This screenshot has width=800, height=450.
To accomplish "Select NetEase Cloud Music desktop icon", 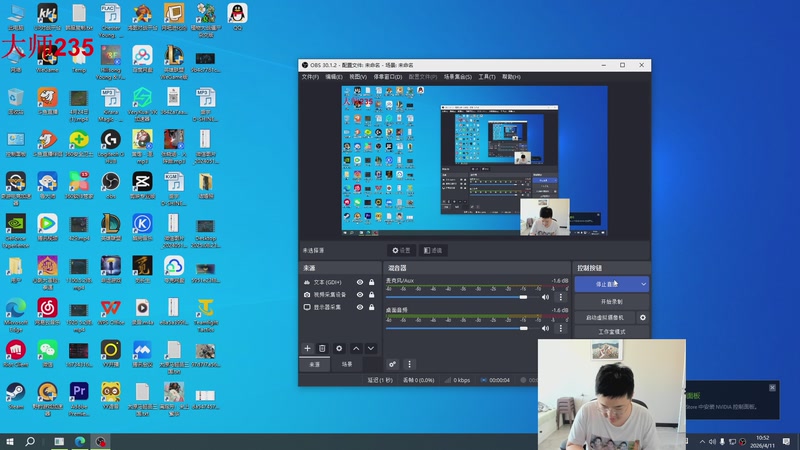I will click(47, 311).
